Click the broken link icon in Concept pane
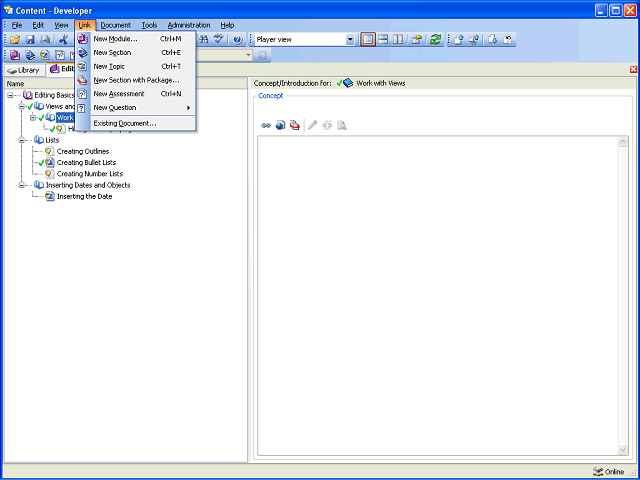Image resolution: width=640 pixels, height=480 pixels. tap(327, 125)
